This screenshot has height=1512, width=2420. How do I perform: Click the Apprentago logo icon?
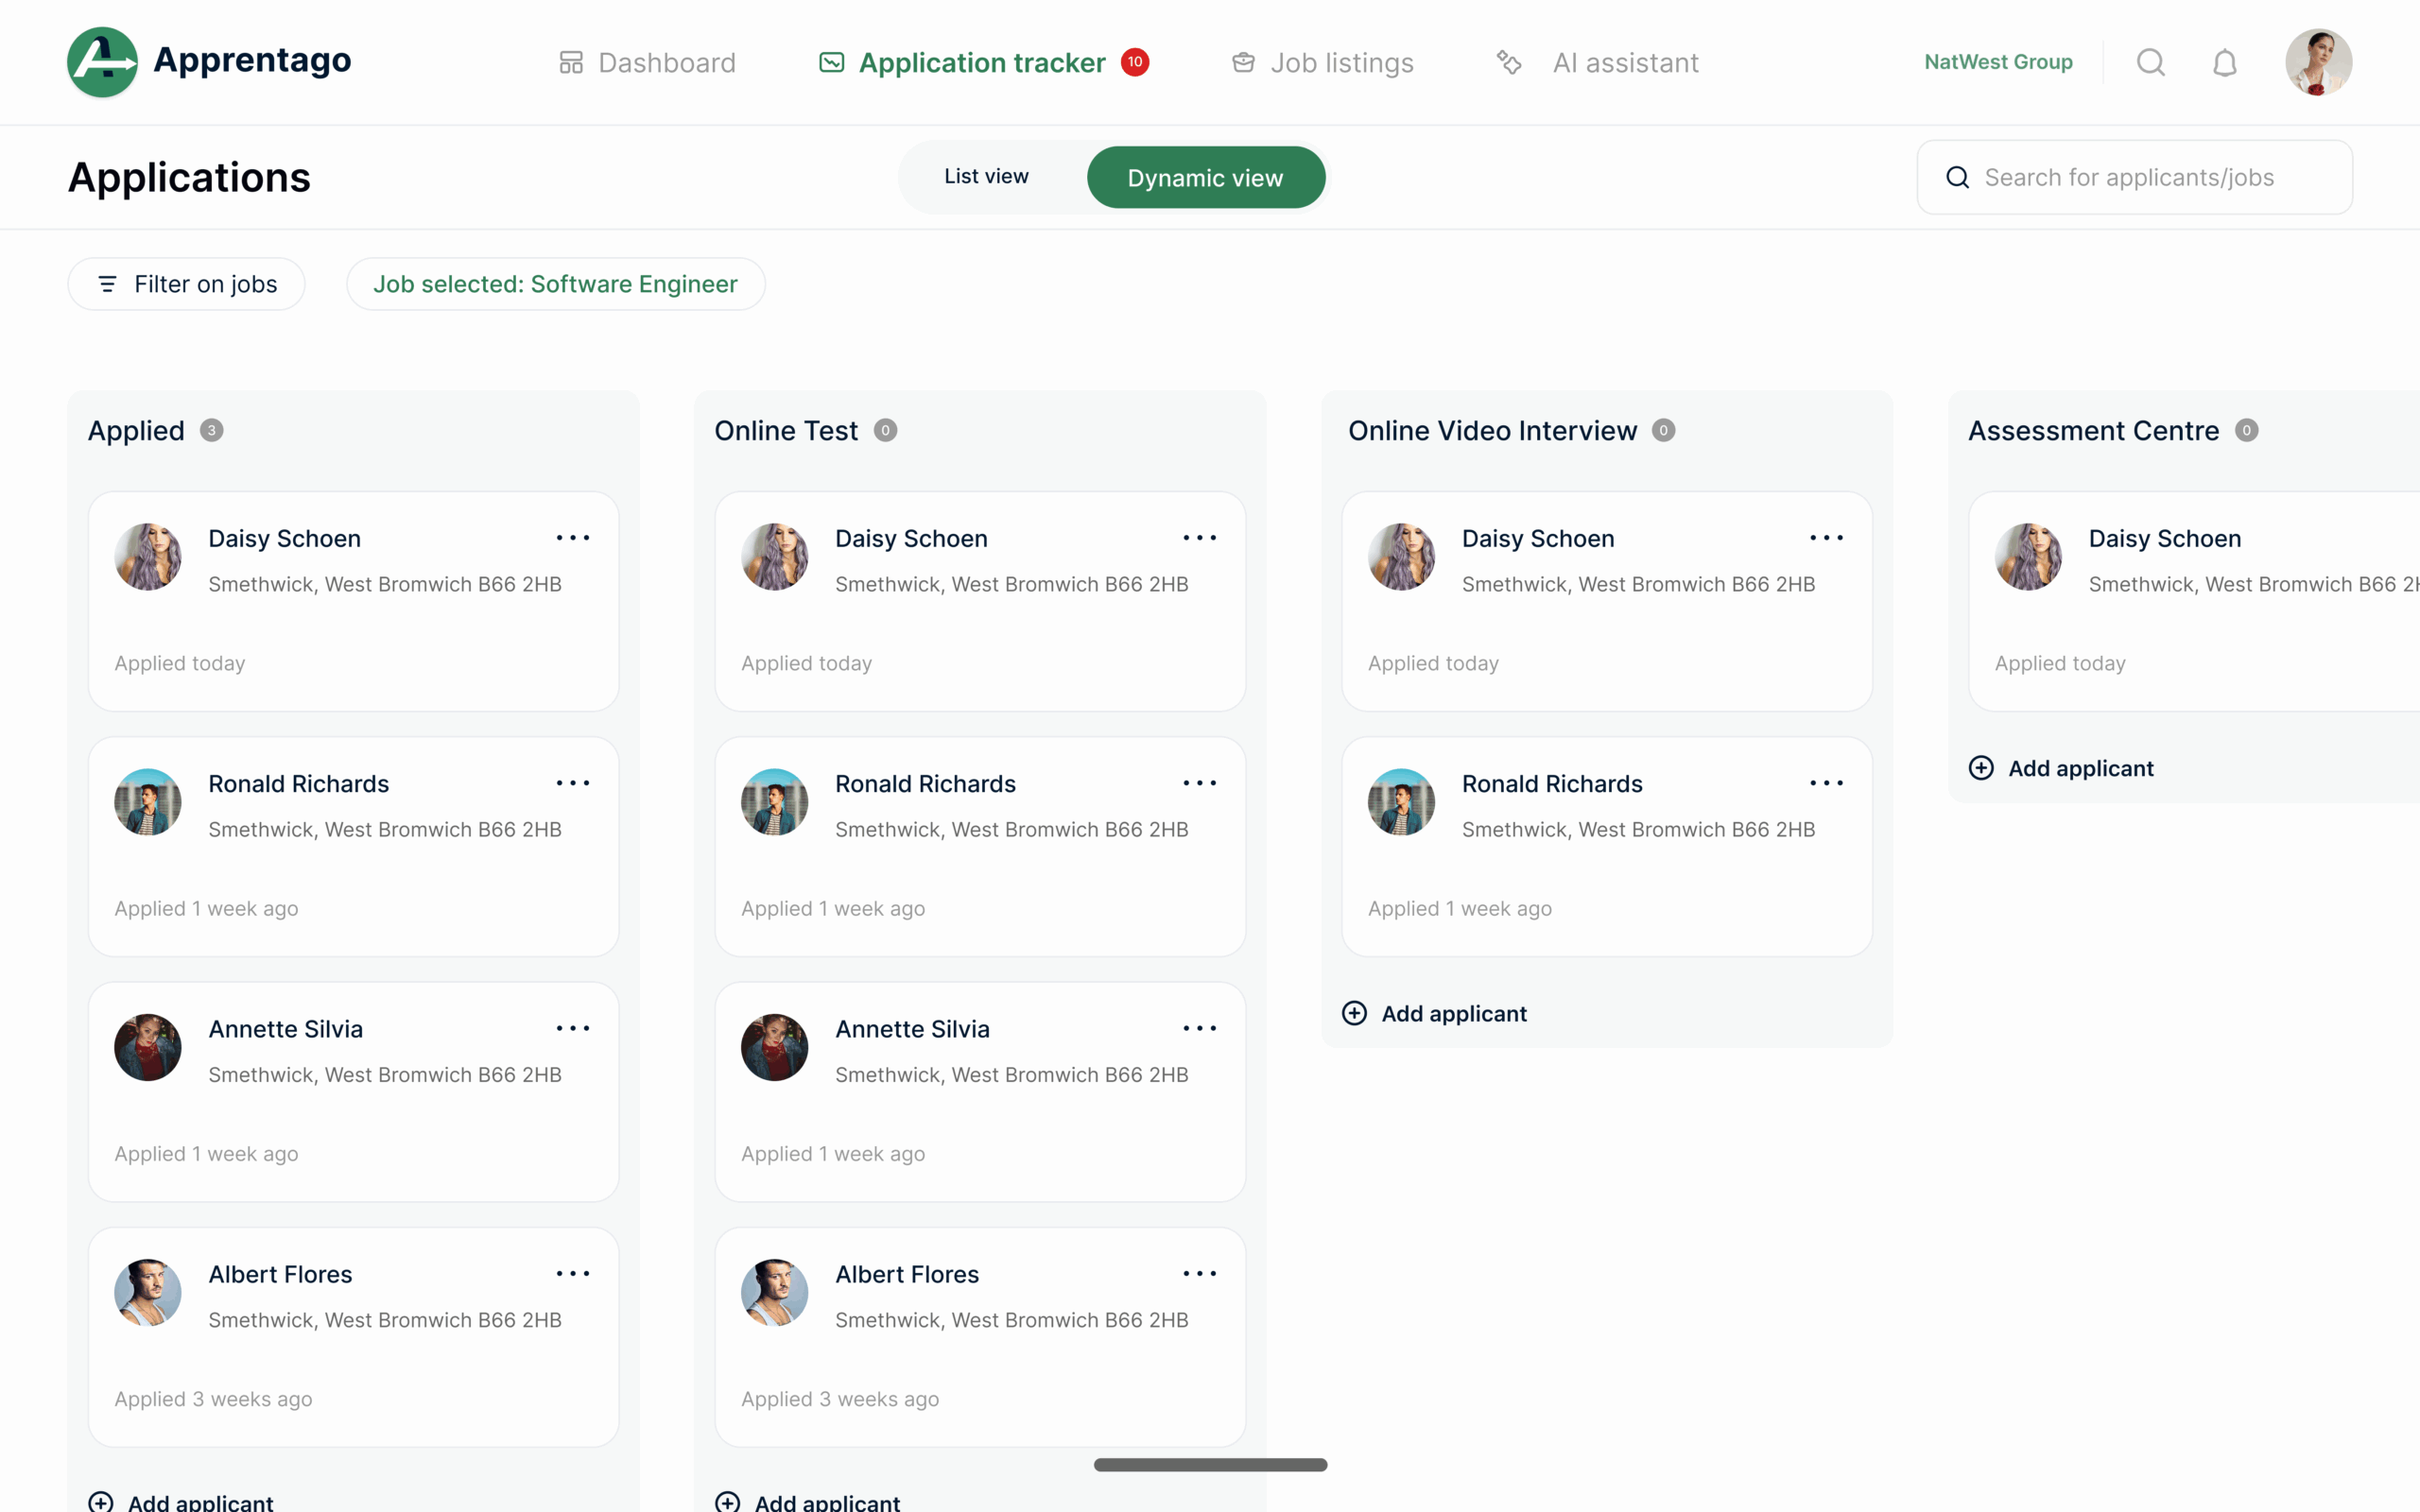tap(102, 62)
